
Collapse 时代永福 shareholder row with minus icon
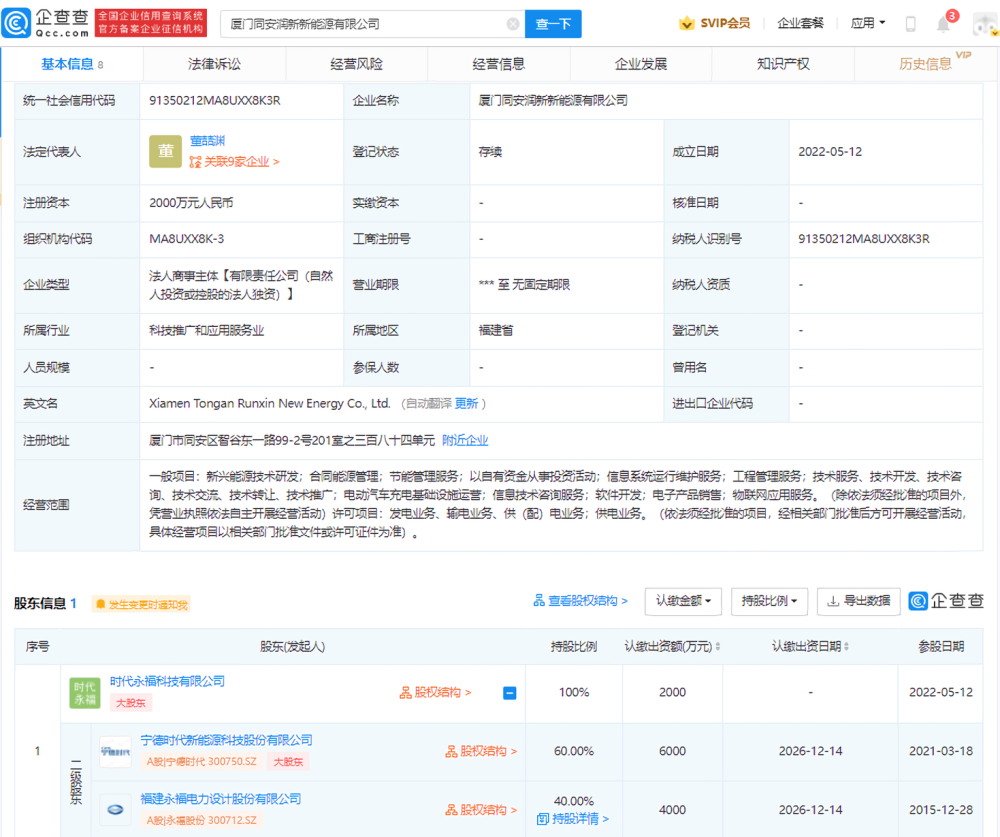510,693
